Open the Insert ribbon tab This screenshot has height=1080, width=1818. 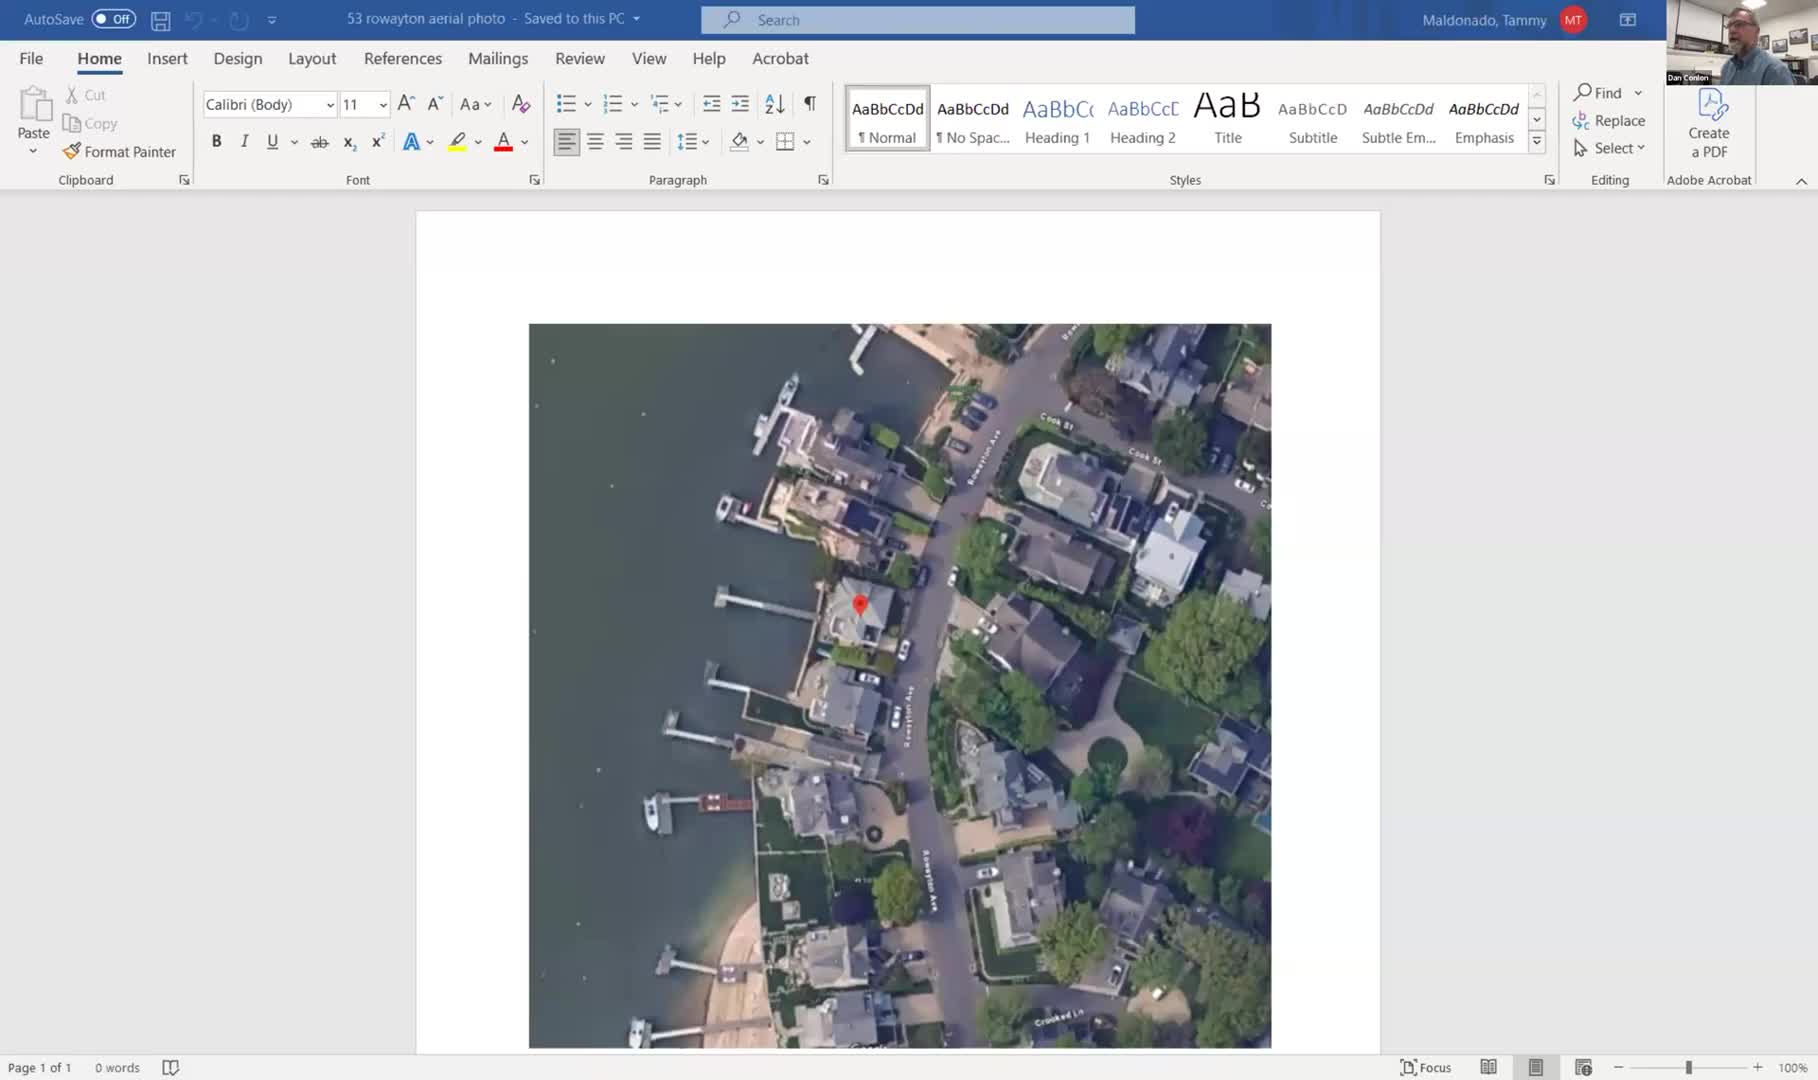[167, 59]
